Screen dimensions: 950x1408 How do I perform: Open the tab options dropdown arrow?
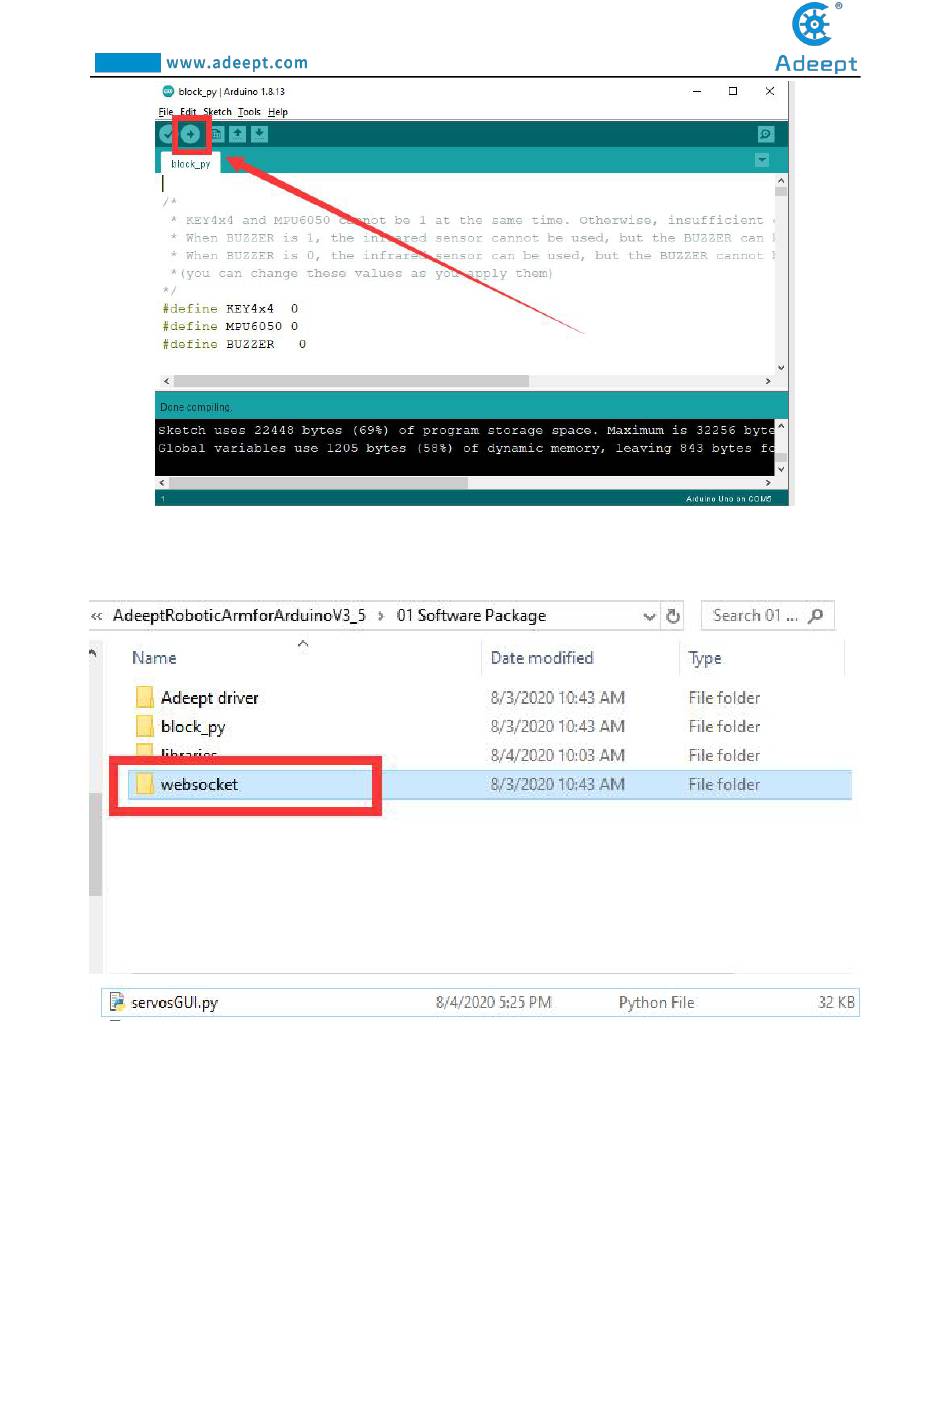(x=762, y=160)
